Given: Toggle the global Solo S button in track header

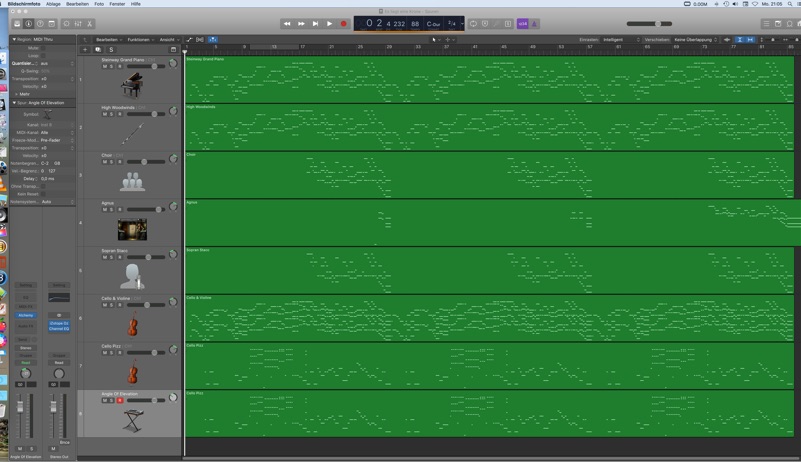Looking at the screenshot, I should click(x=111, y=50).
